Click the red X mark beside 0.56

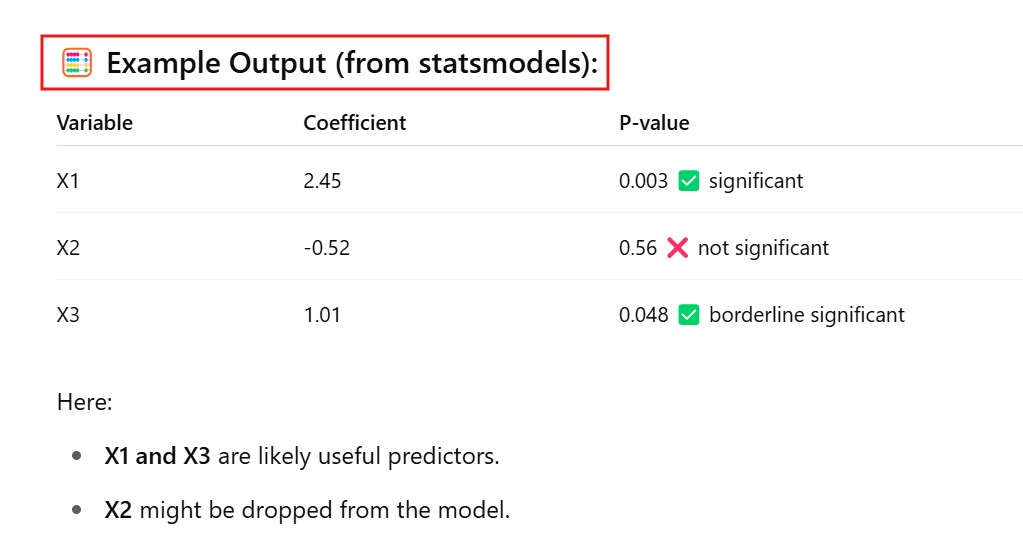[677, 247]
